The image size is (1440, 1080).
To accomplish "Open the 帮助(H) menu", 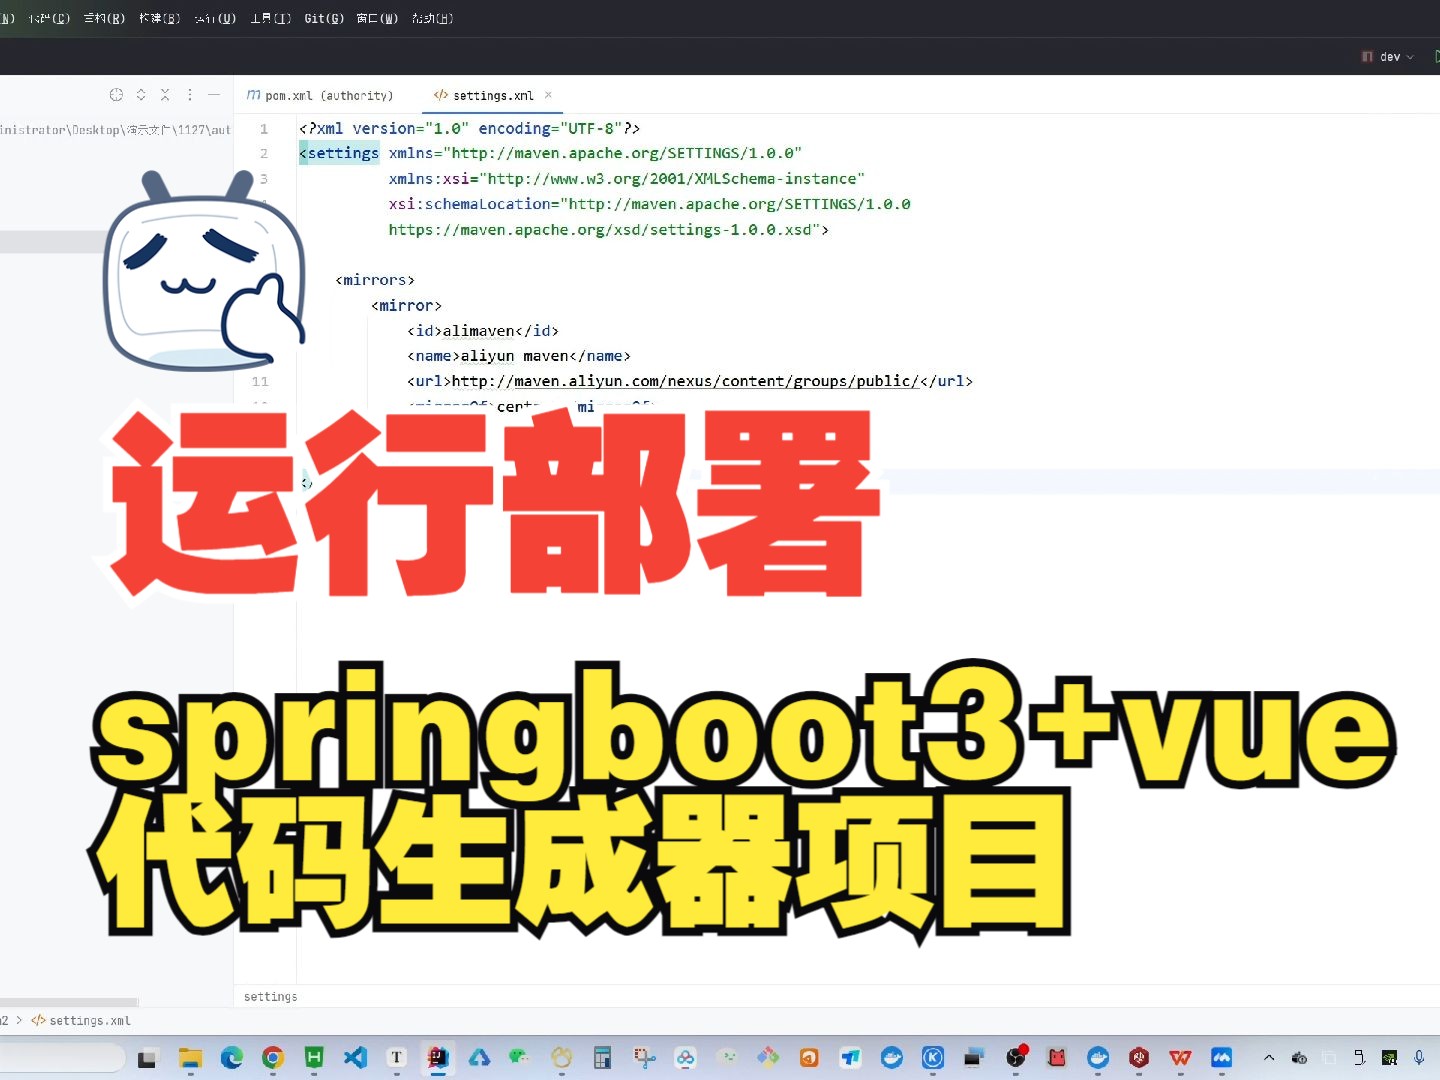I will coord(433,18).
